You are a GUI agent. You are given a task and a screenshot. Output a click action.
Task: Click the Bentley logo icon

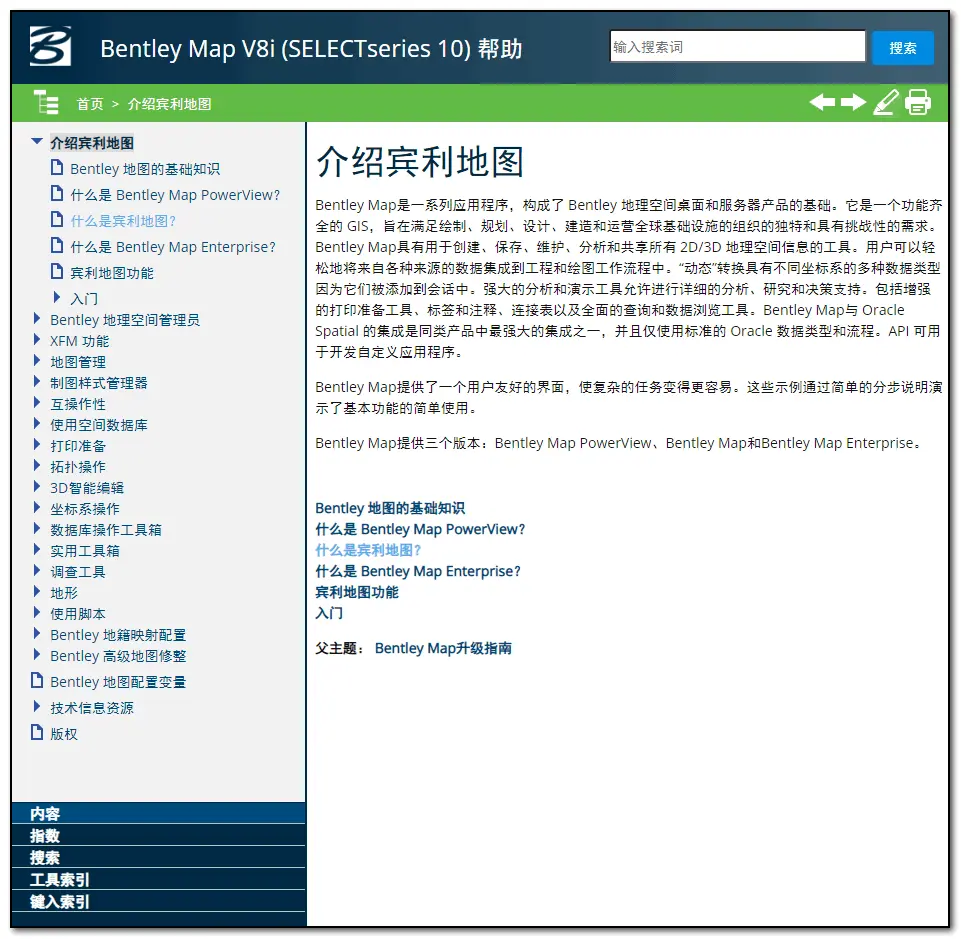pyautogui.click(x=50, y=46)
